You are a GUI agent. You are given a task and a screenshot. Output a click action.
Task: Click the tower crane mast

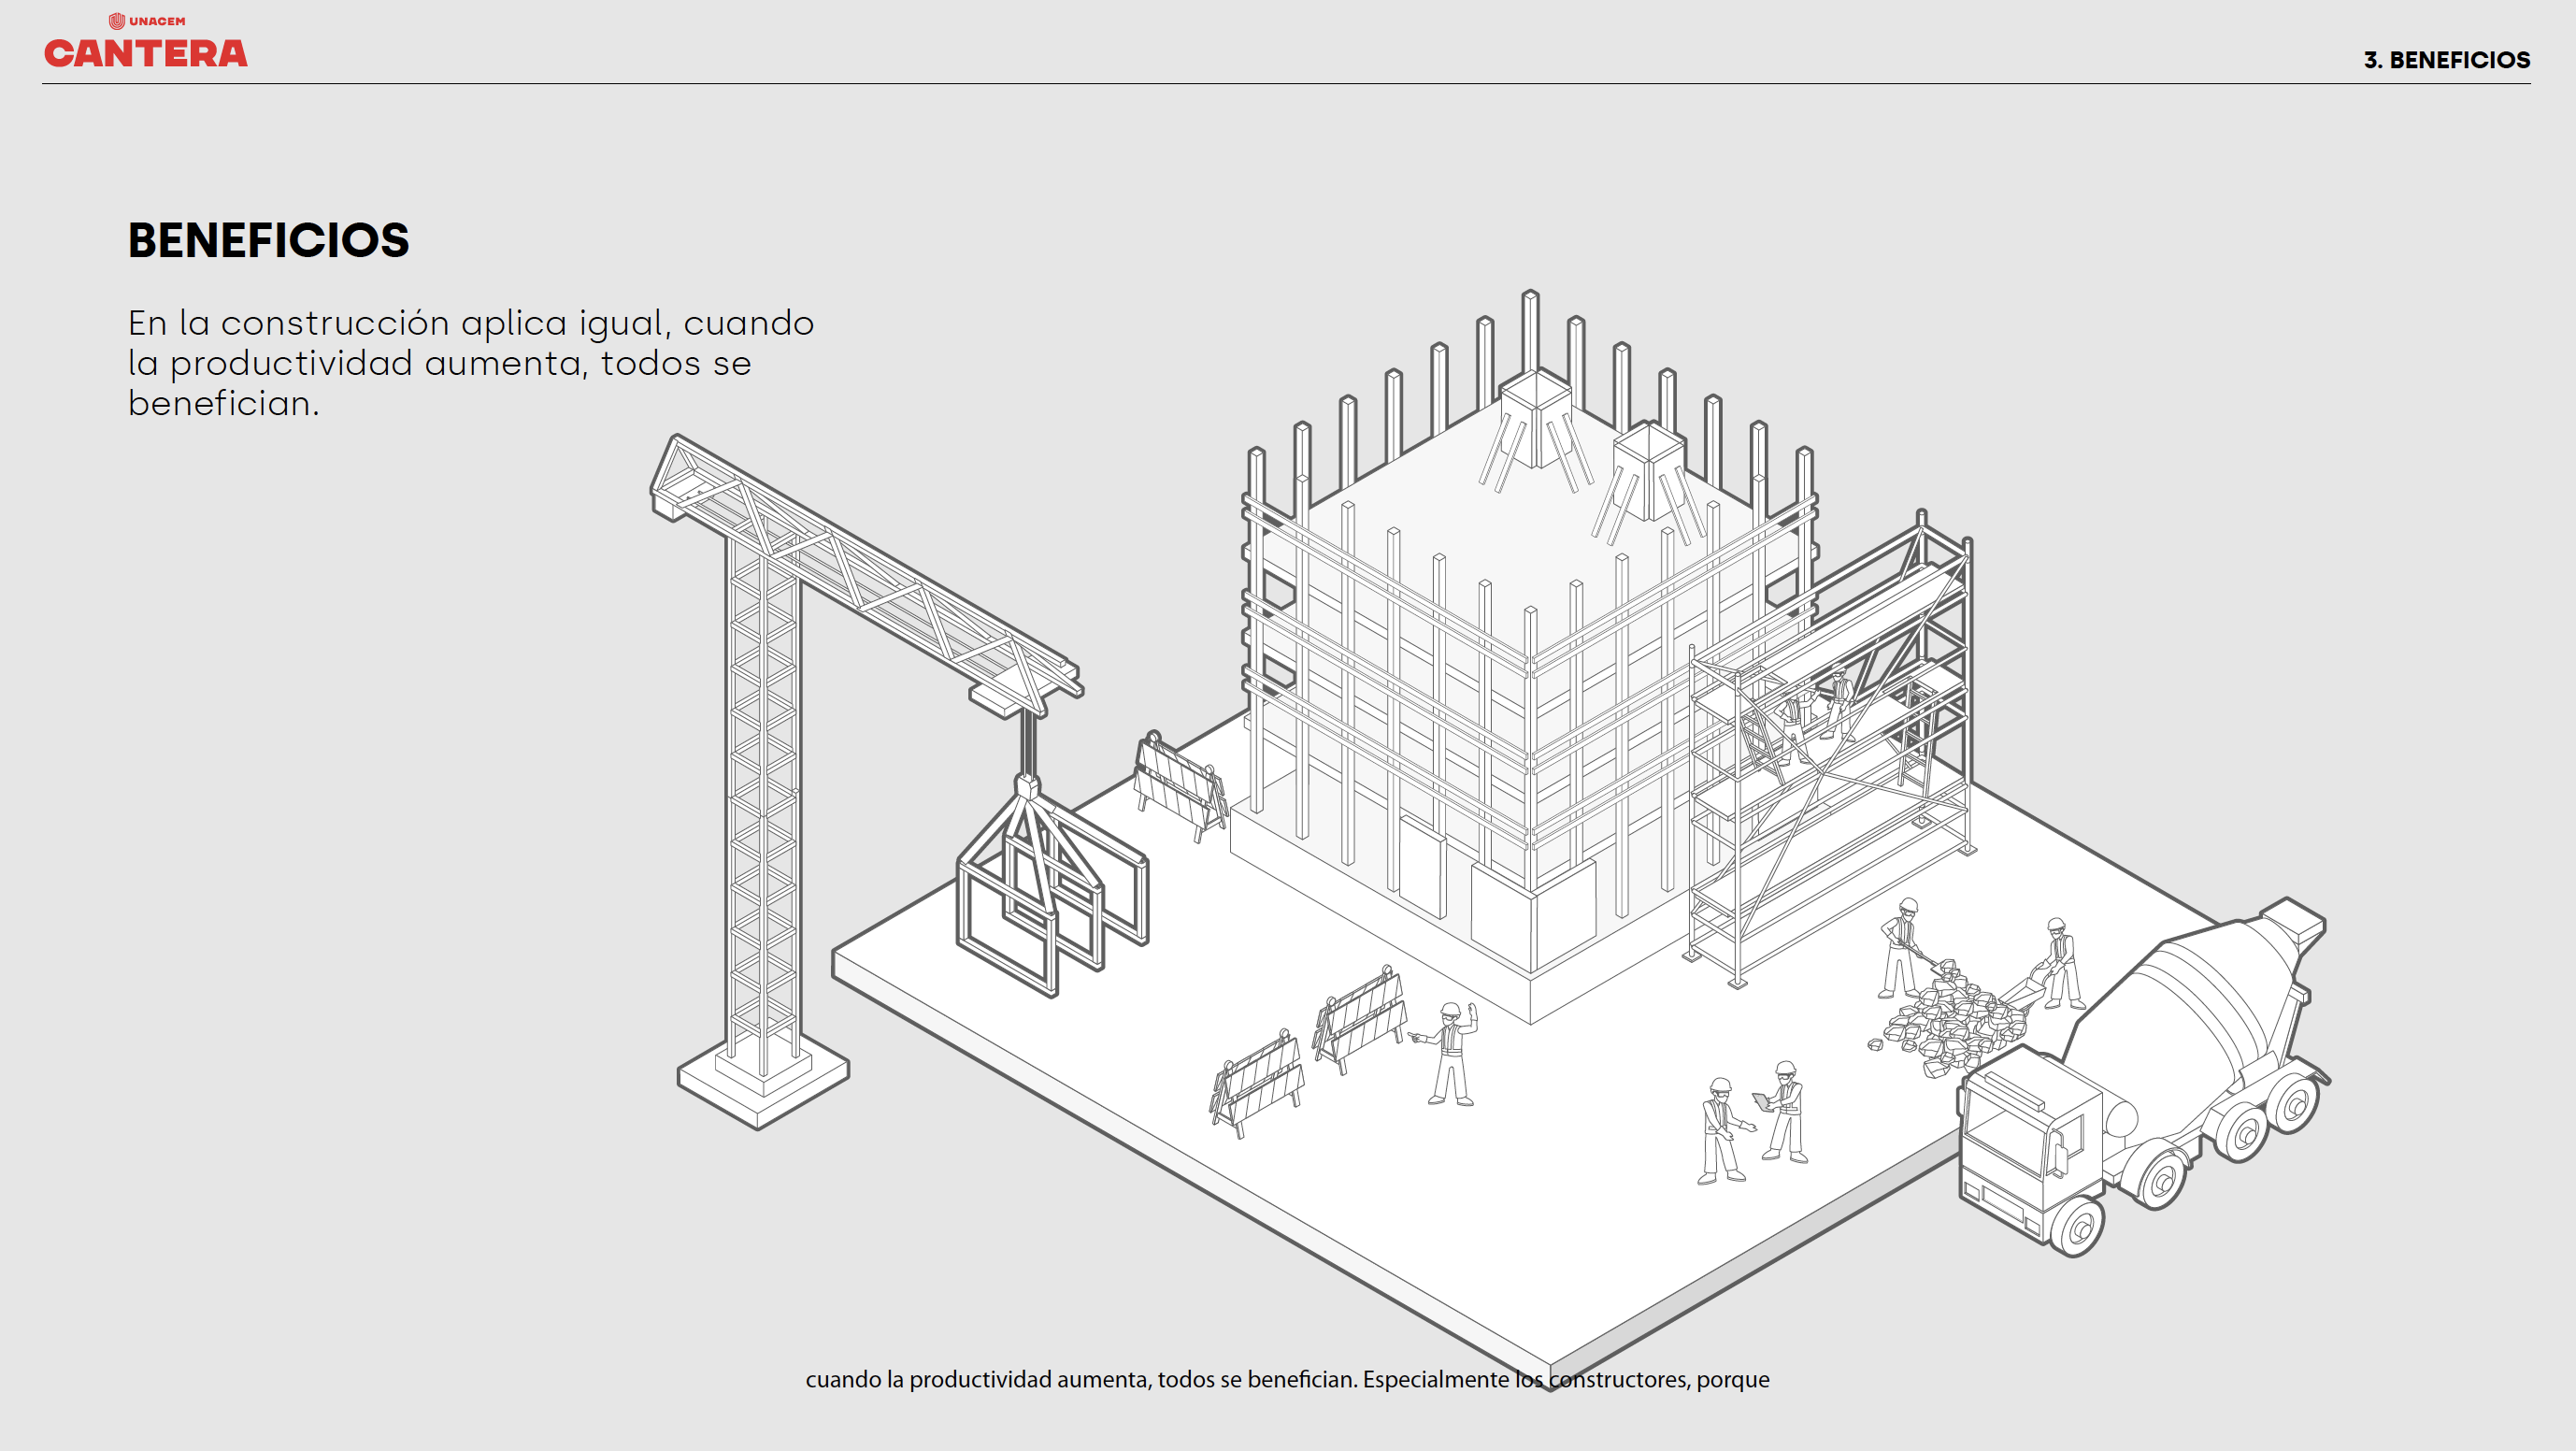[x=763, y=800]
